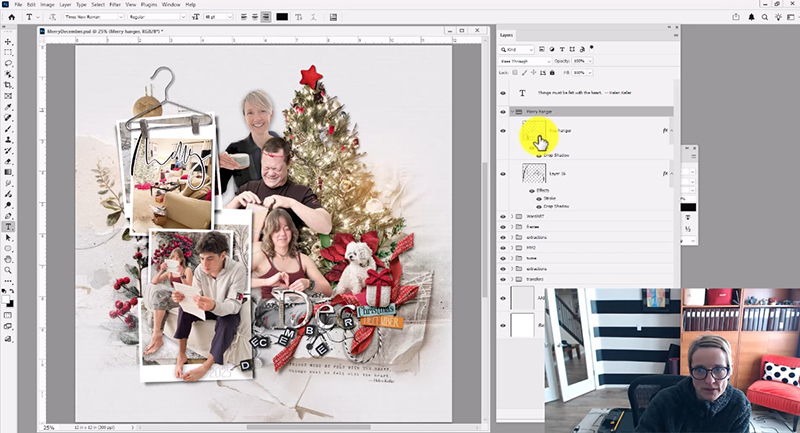Select the Zoom tool
The height and width of the screenshot is (433, 800).
[8, 270]
